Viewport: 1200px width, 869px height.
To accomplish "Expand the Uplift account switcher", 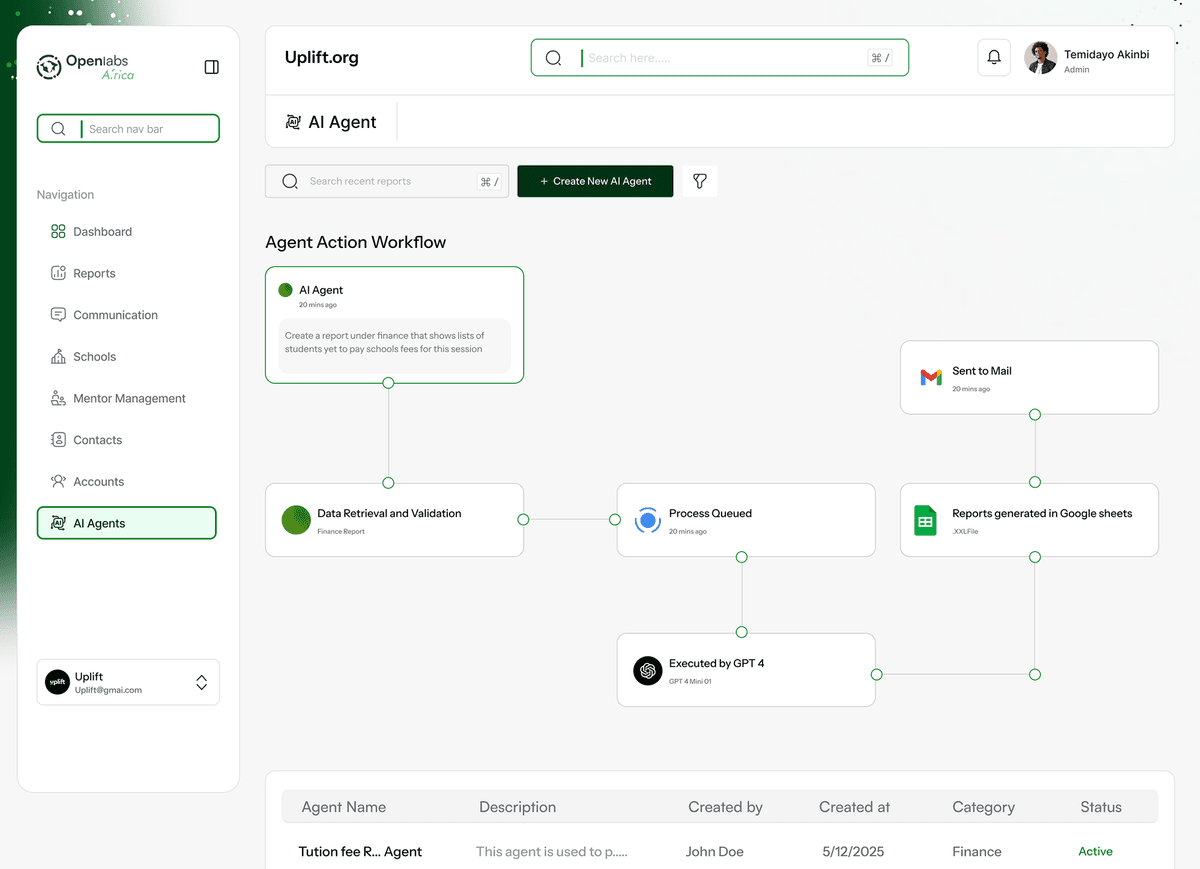I will point(201,682).
